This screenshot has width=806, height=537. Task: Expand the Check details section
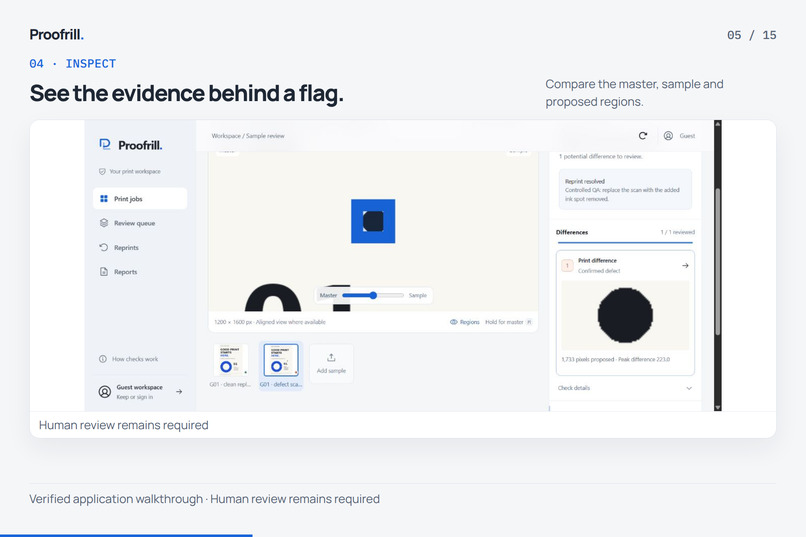625,388
